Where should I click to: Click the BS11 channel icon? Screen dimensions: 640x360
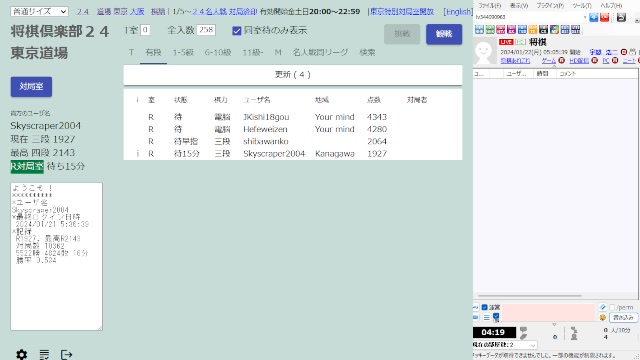click(x=565, y=29)
